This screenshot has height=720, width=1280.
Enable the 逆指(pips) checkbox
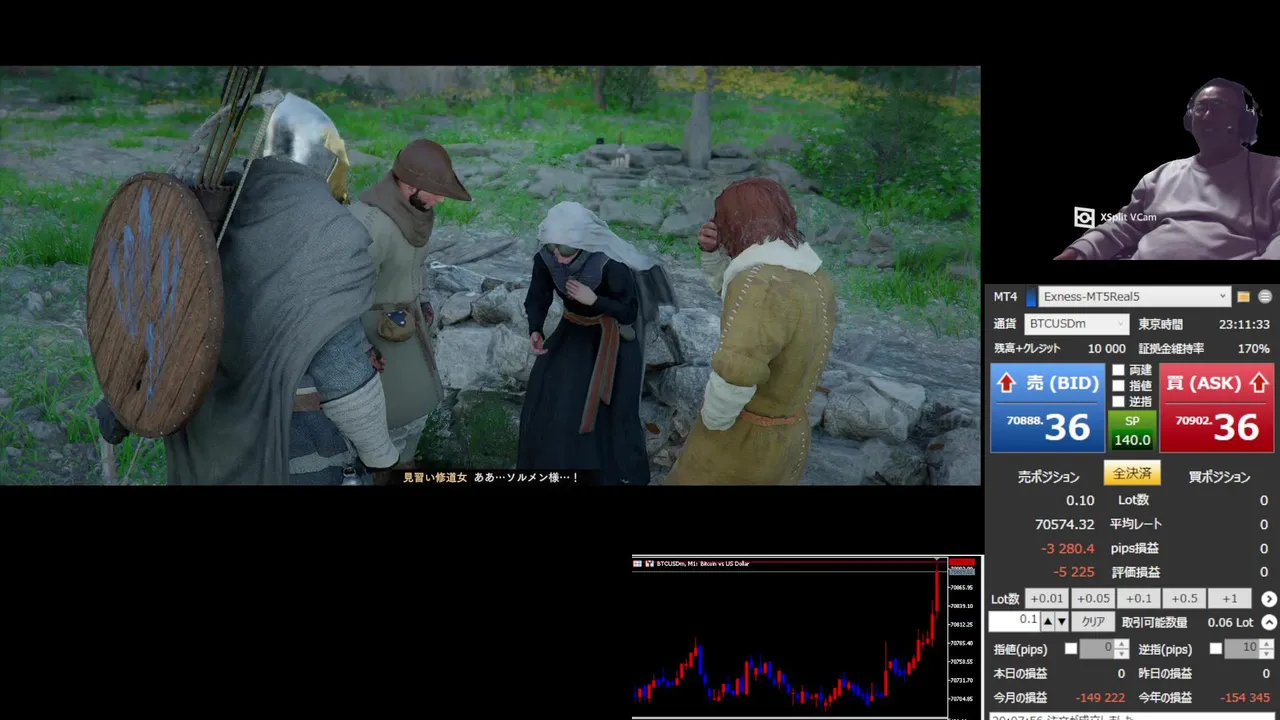coord(1215,649)
